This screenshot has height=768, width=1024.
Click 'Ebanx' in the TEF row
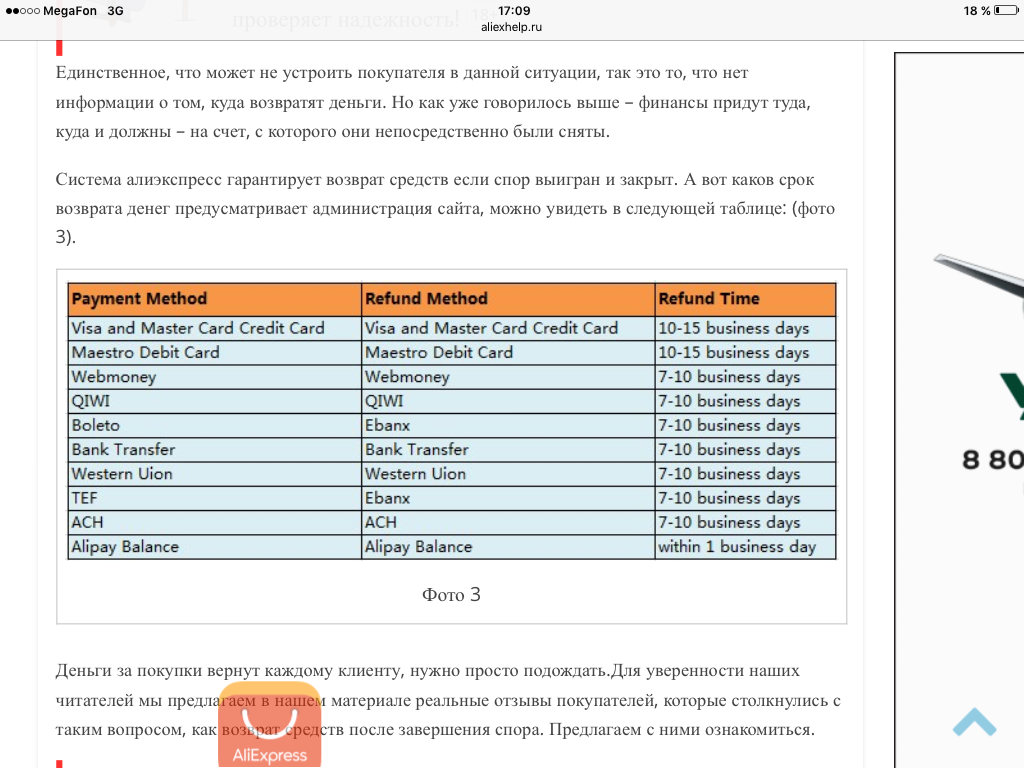tap(508, 498)
